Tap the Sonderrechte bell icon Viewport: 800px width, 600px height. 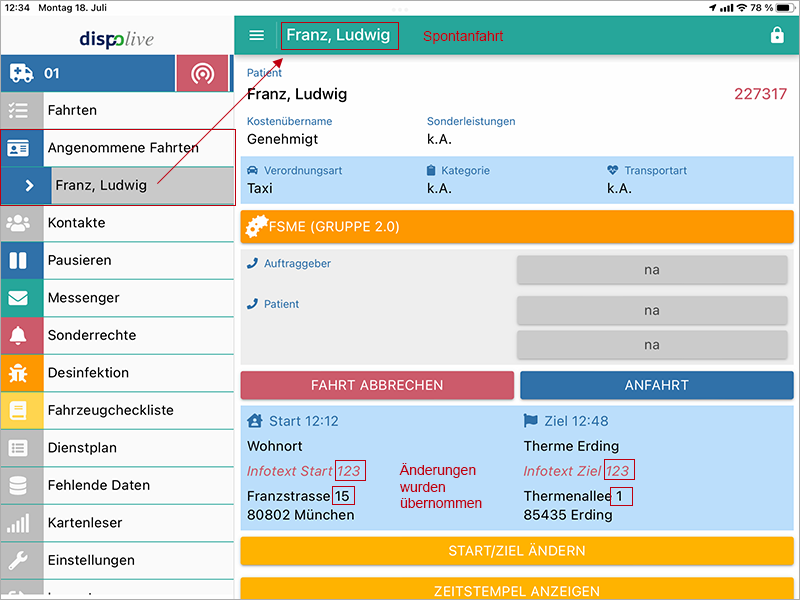(x=18, y=335)
